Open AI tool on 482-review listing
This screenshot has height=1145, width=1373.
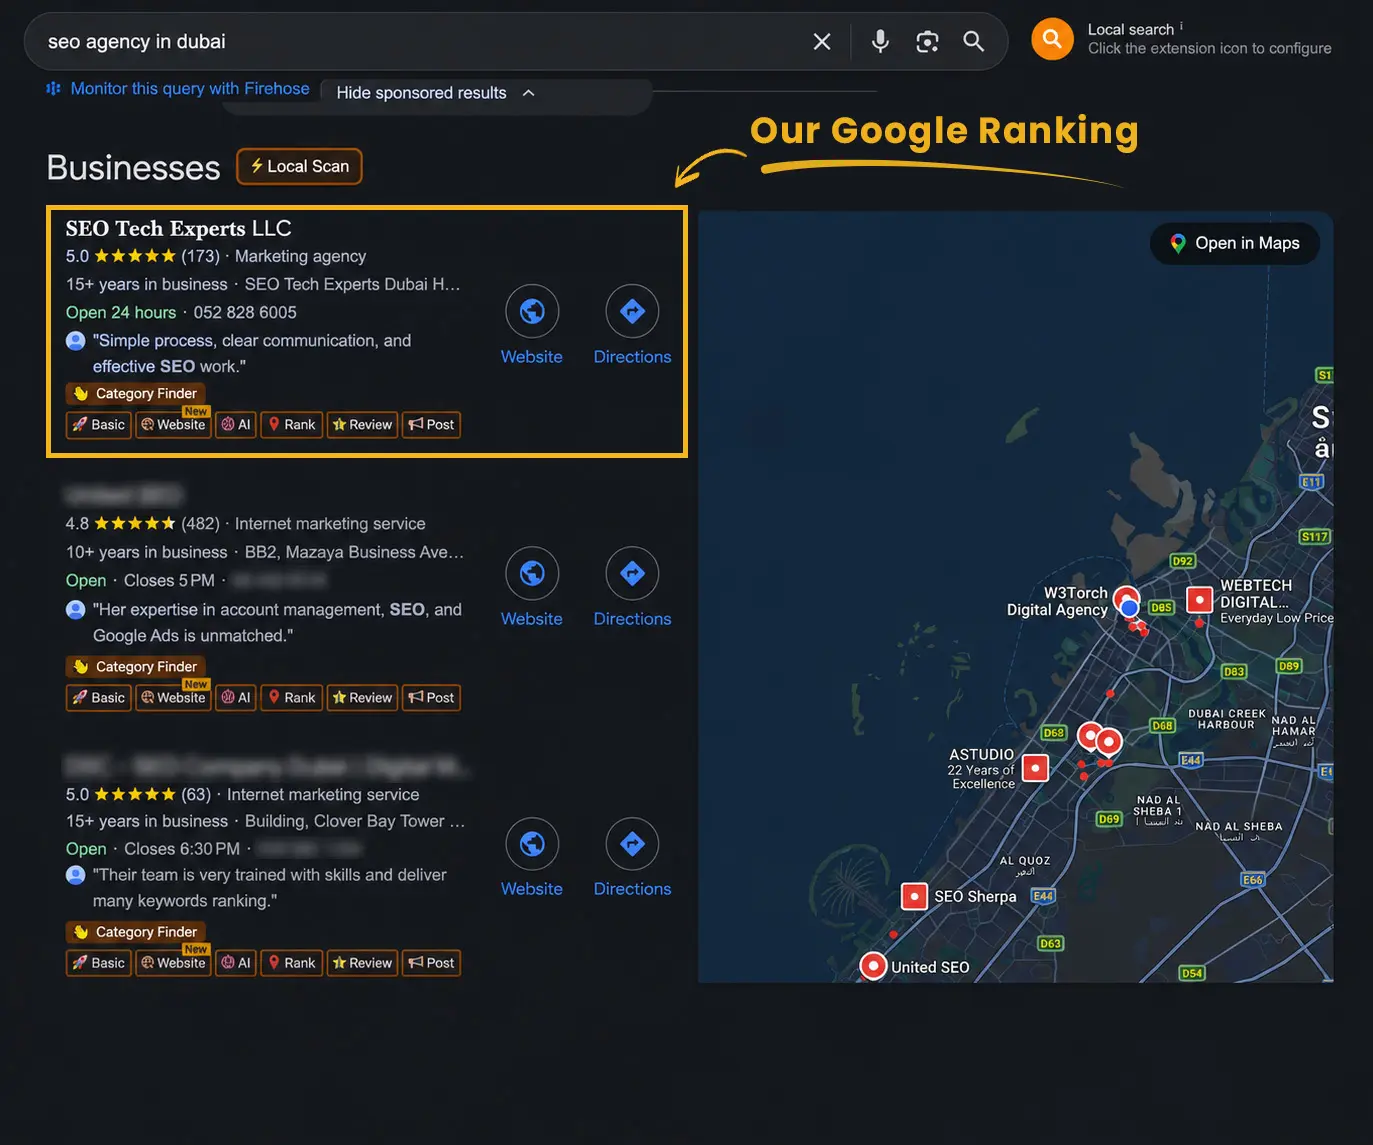[x=236, y=698]
